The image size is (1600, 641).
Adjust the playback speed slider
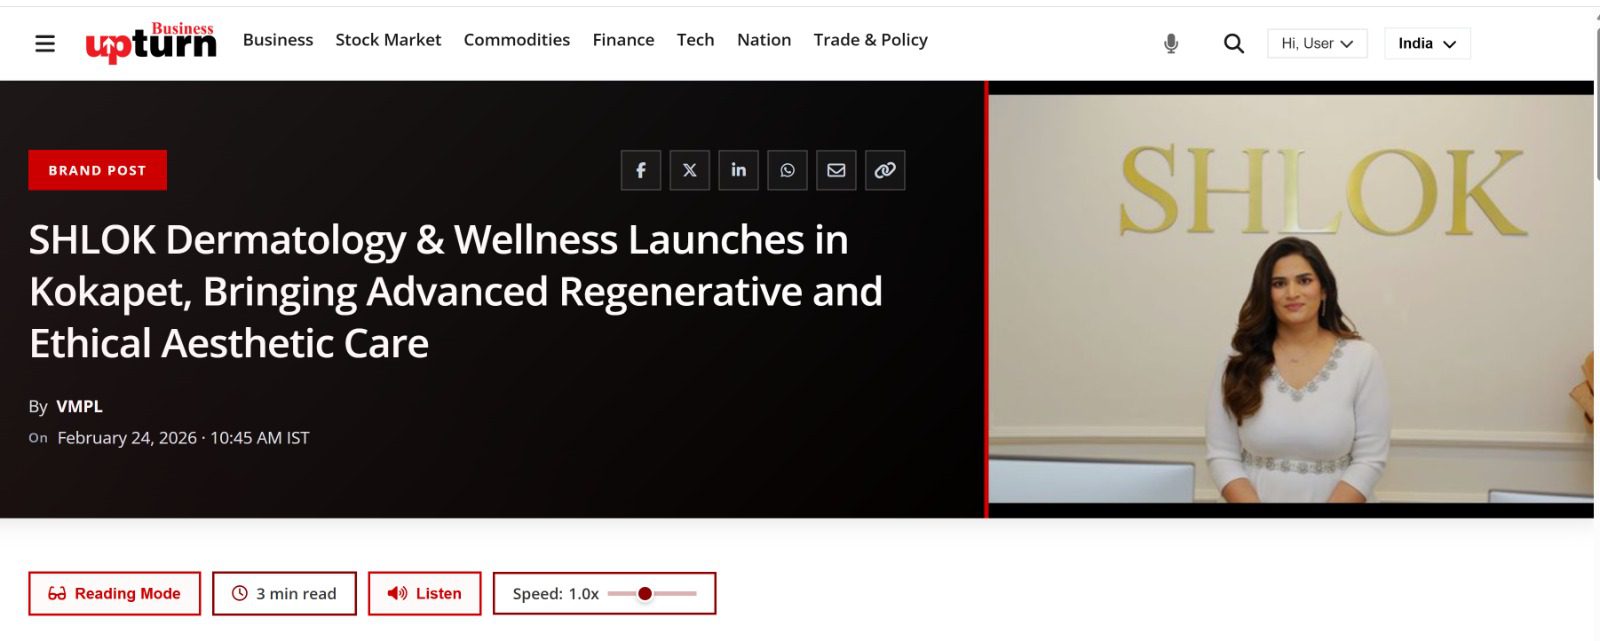pyautogui.click(x=645, y=594)
